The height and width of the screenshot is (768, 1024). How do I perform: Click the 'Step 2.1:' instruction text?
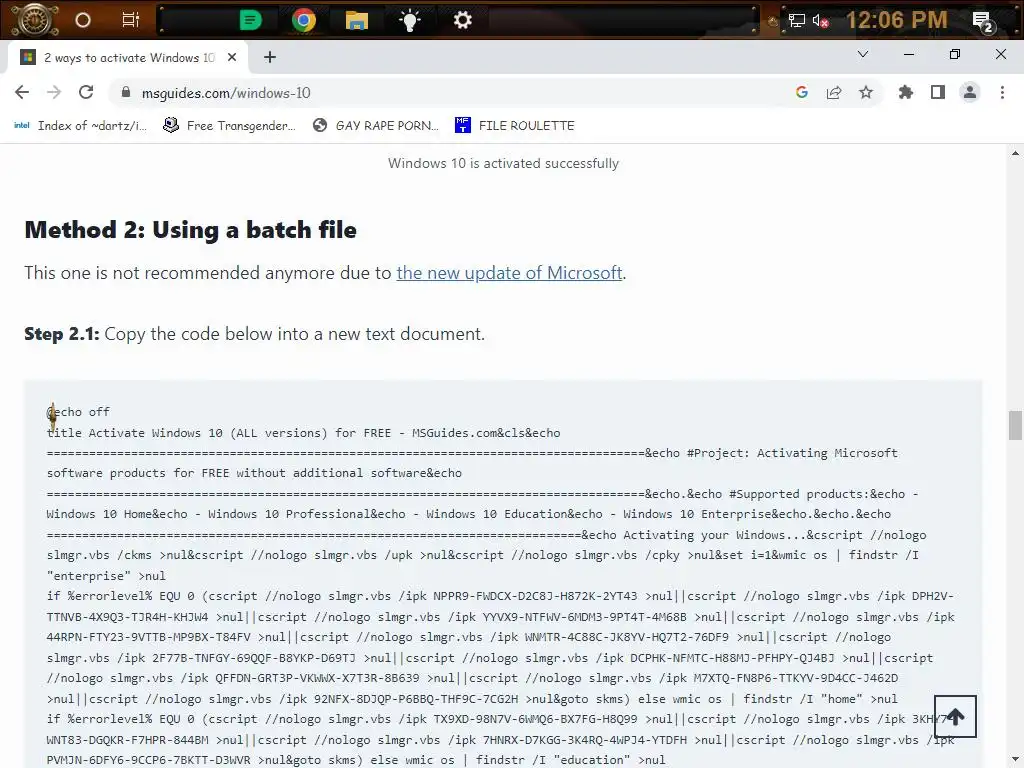255,334
